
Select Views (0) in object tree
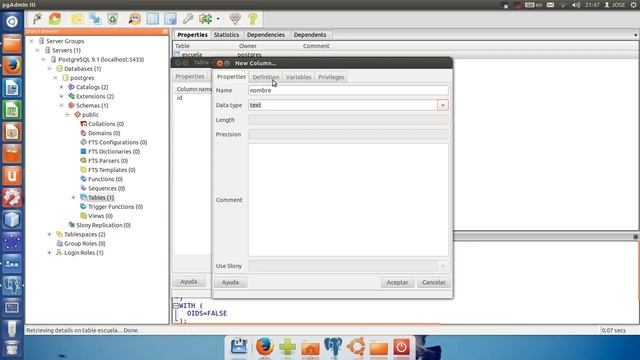tap(100, 216)
